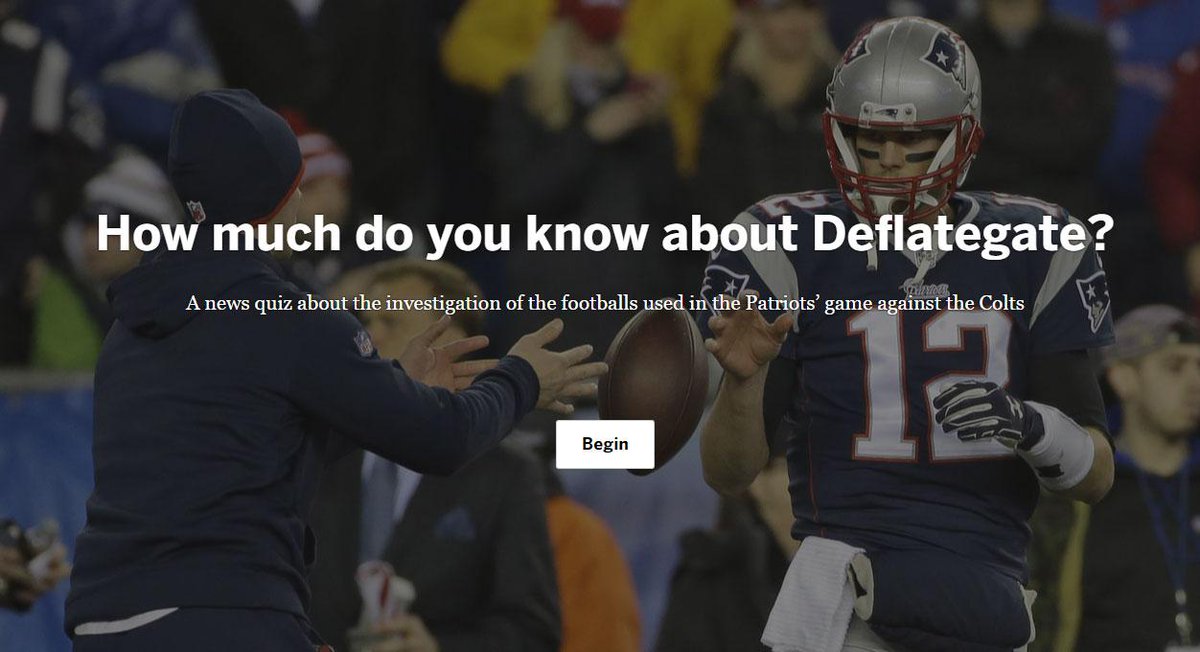Click the news quiz subtitle text
The image size is (1200, 652).
coord(605,302)
